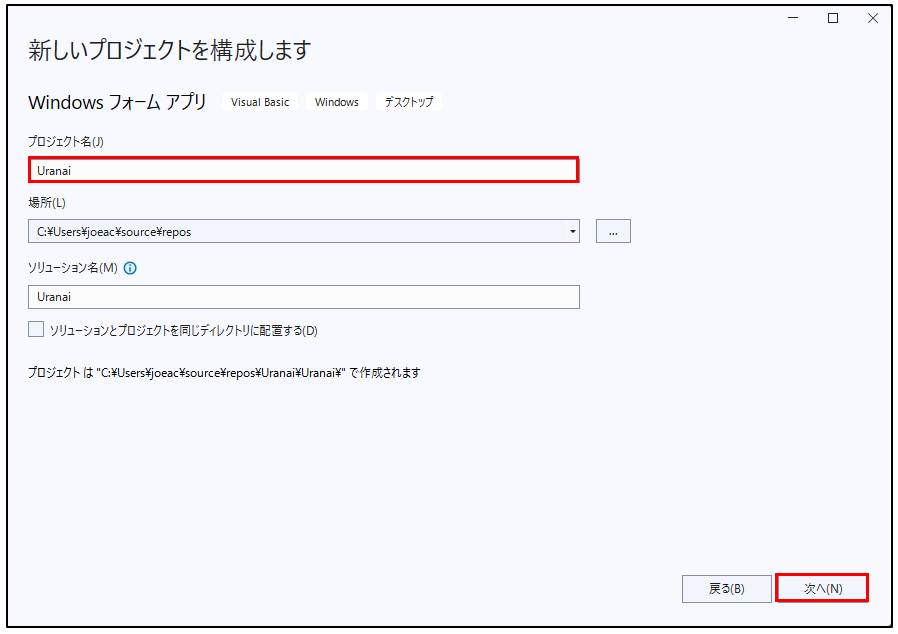Select the Visual Basic tag

[260, 102]
